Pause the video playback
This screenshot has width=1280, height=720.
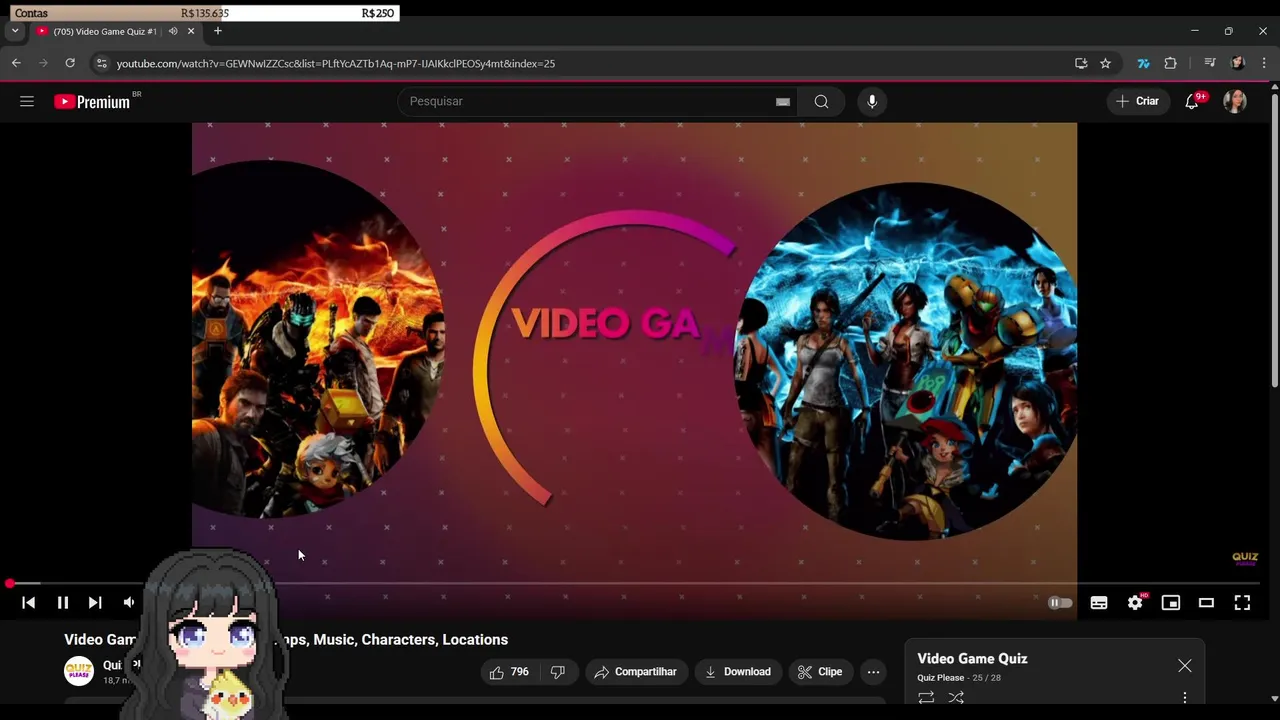(62, 602)
